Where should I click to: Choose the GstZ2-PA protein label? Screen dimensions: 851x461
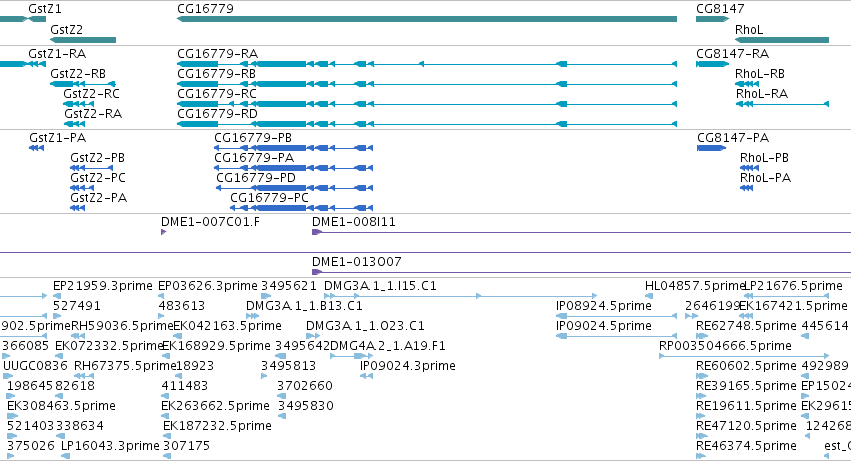click(98, 198)
